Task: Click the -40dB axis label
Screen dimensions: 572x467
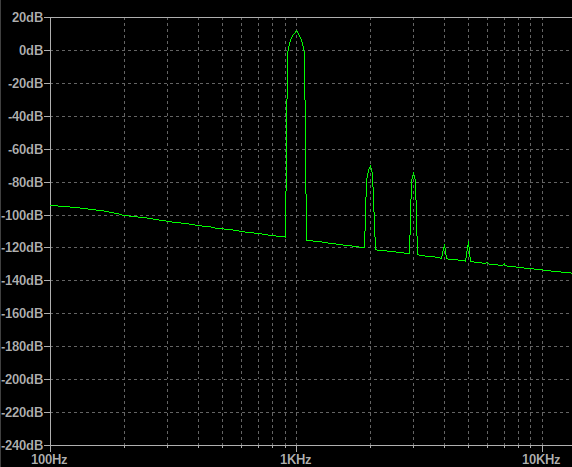Action: tap(26, 116)
